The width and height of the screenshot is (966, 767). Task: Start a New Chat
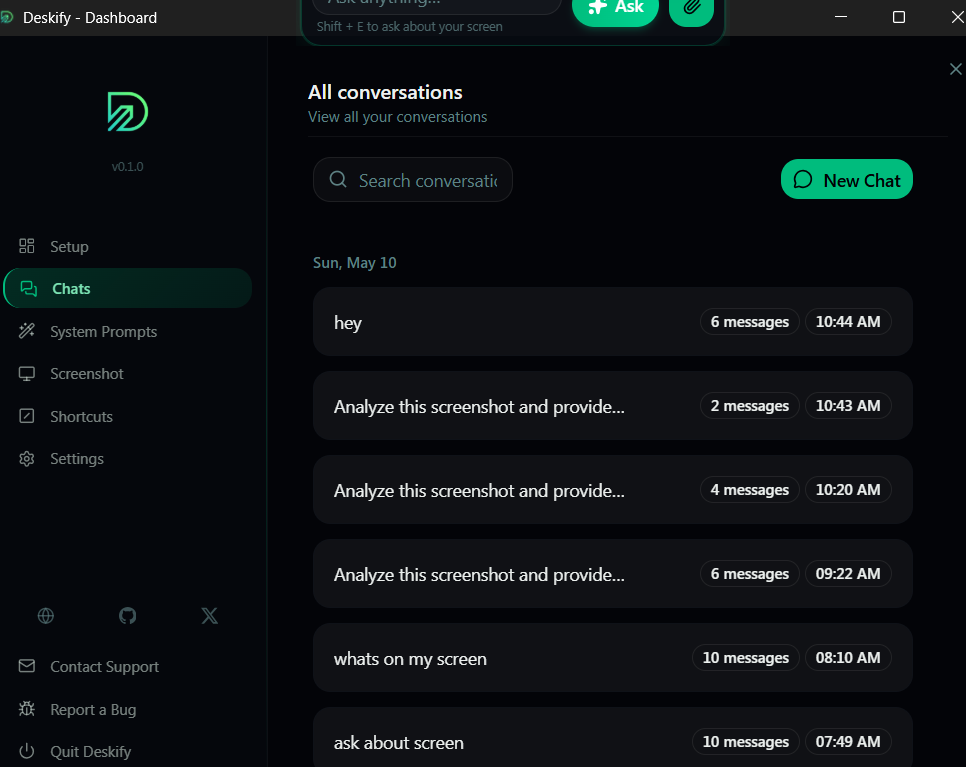click(x=846, y=179)
